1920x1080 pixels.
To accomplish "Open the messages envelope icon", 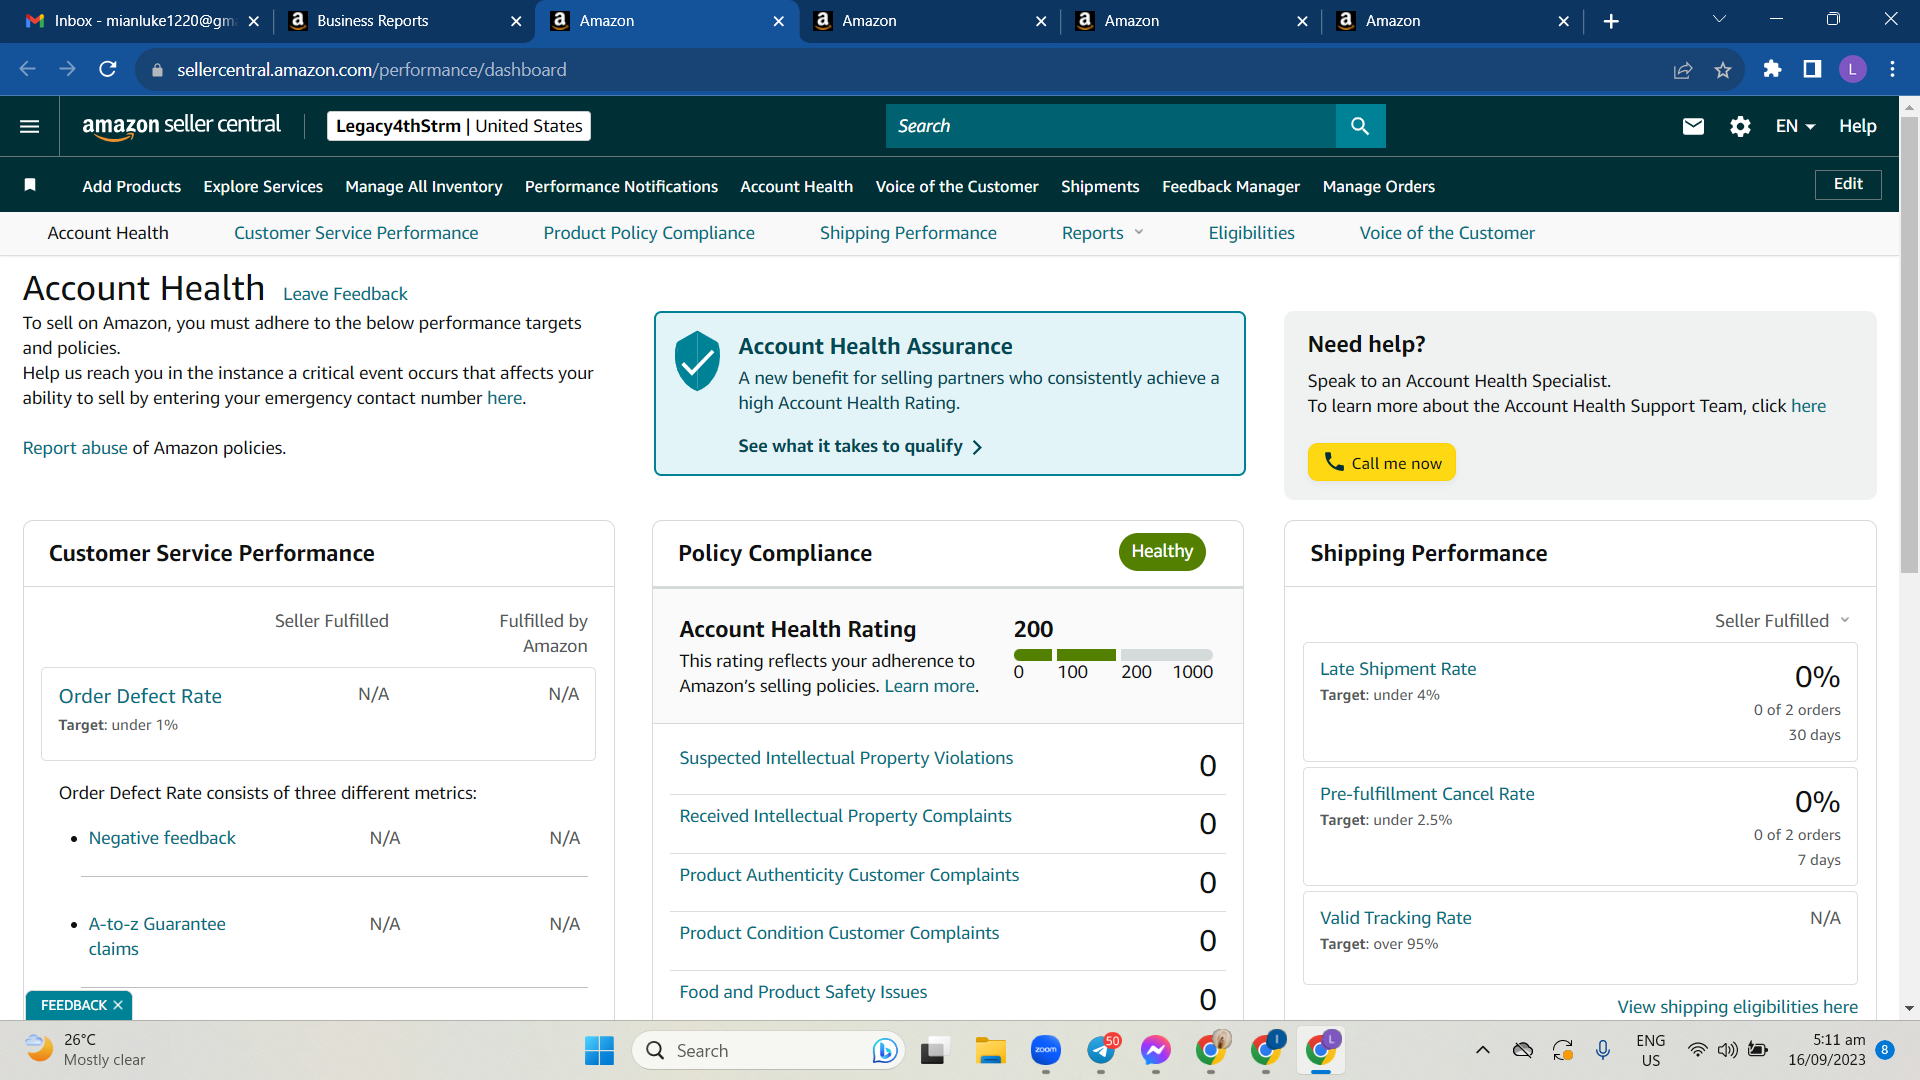I will coord(1693,126).
